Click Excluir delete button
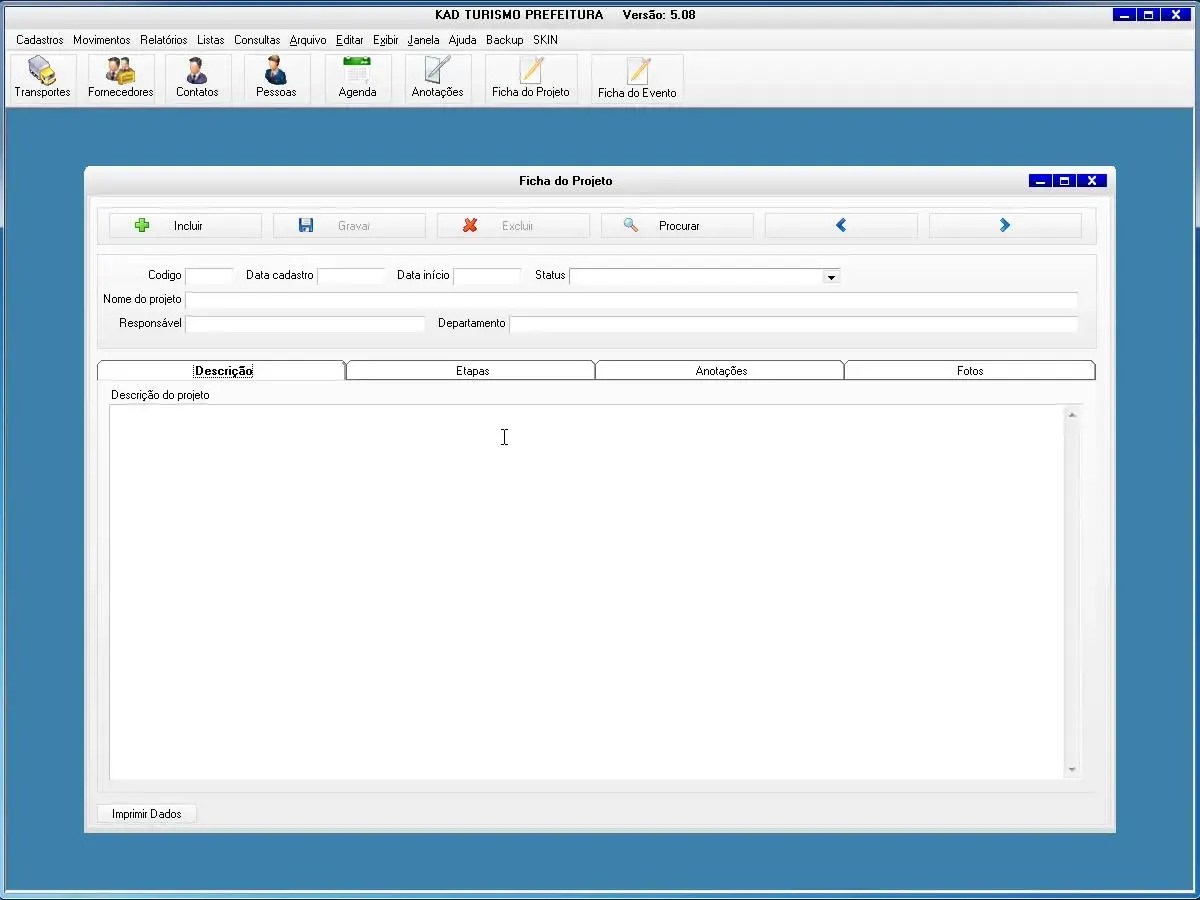1200x900 pixels. (513, 226)
